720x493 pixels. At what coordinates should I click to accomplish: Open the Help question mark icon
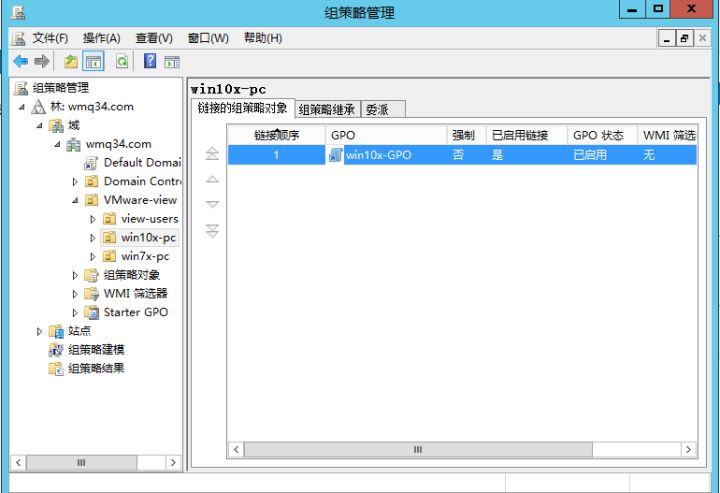click(x=150, y=61)
